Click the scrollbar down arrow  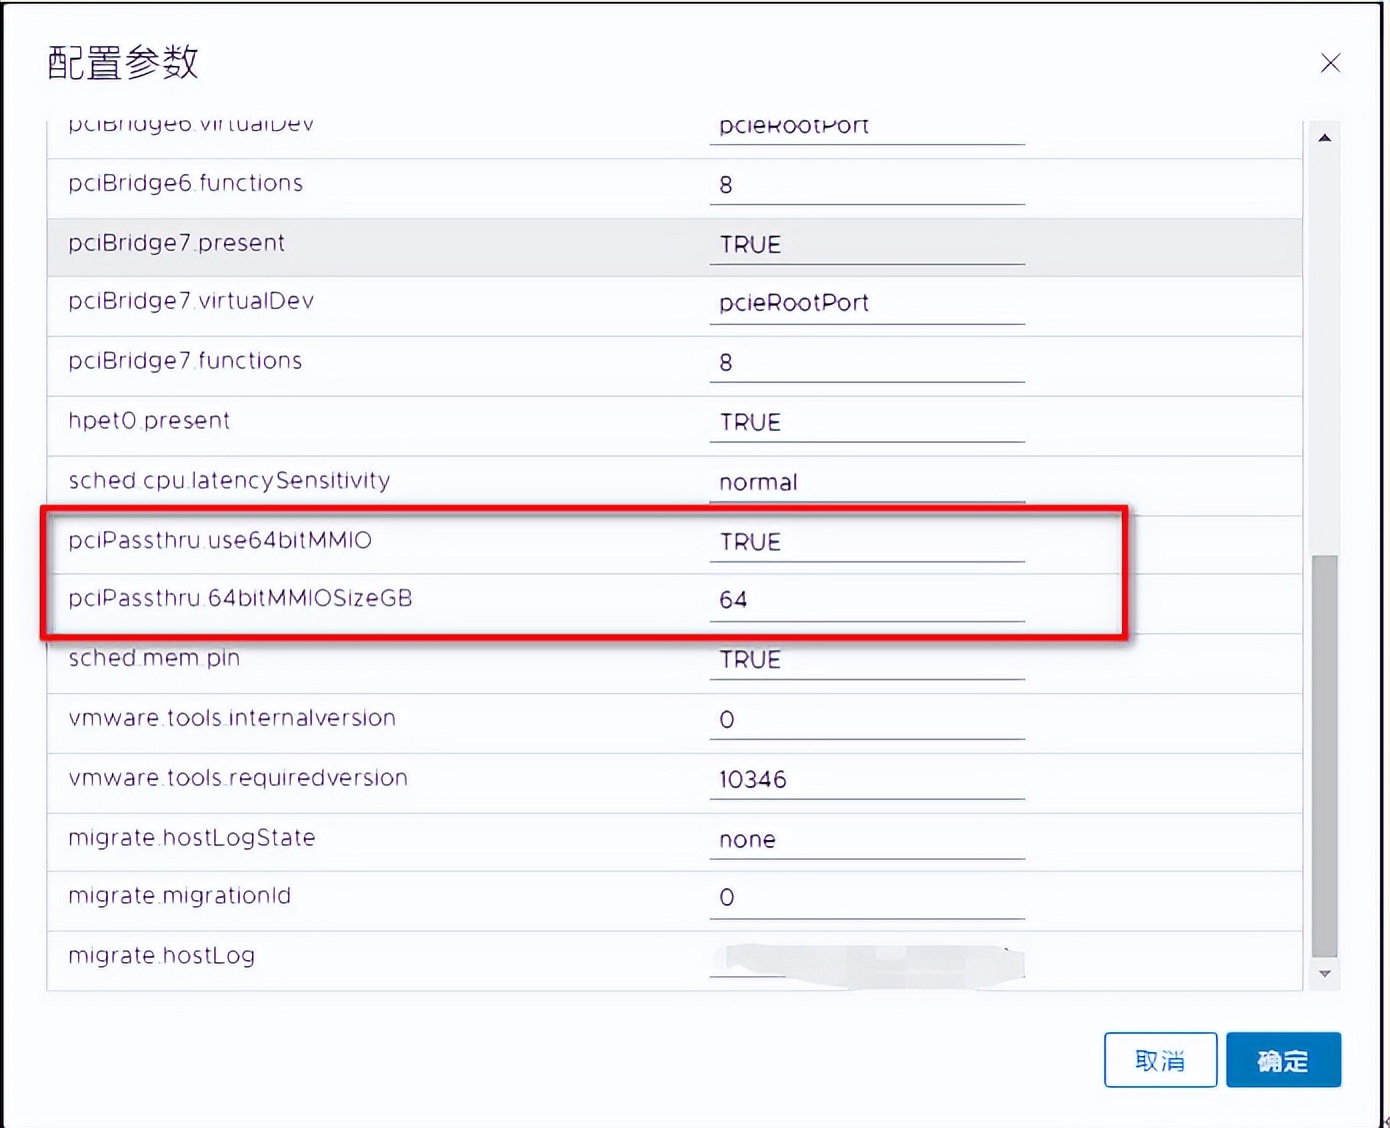click(x=1324, y=973)
